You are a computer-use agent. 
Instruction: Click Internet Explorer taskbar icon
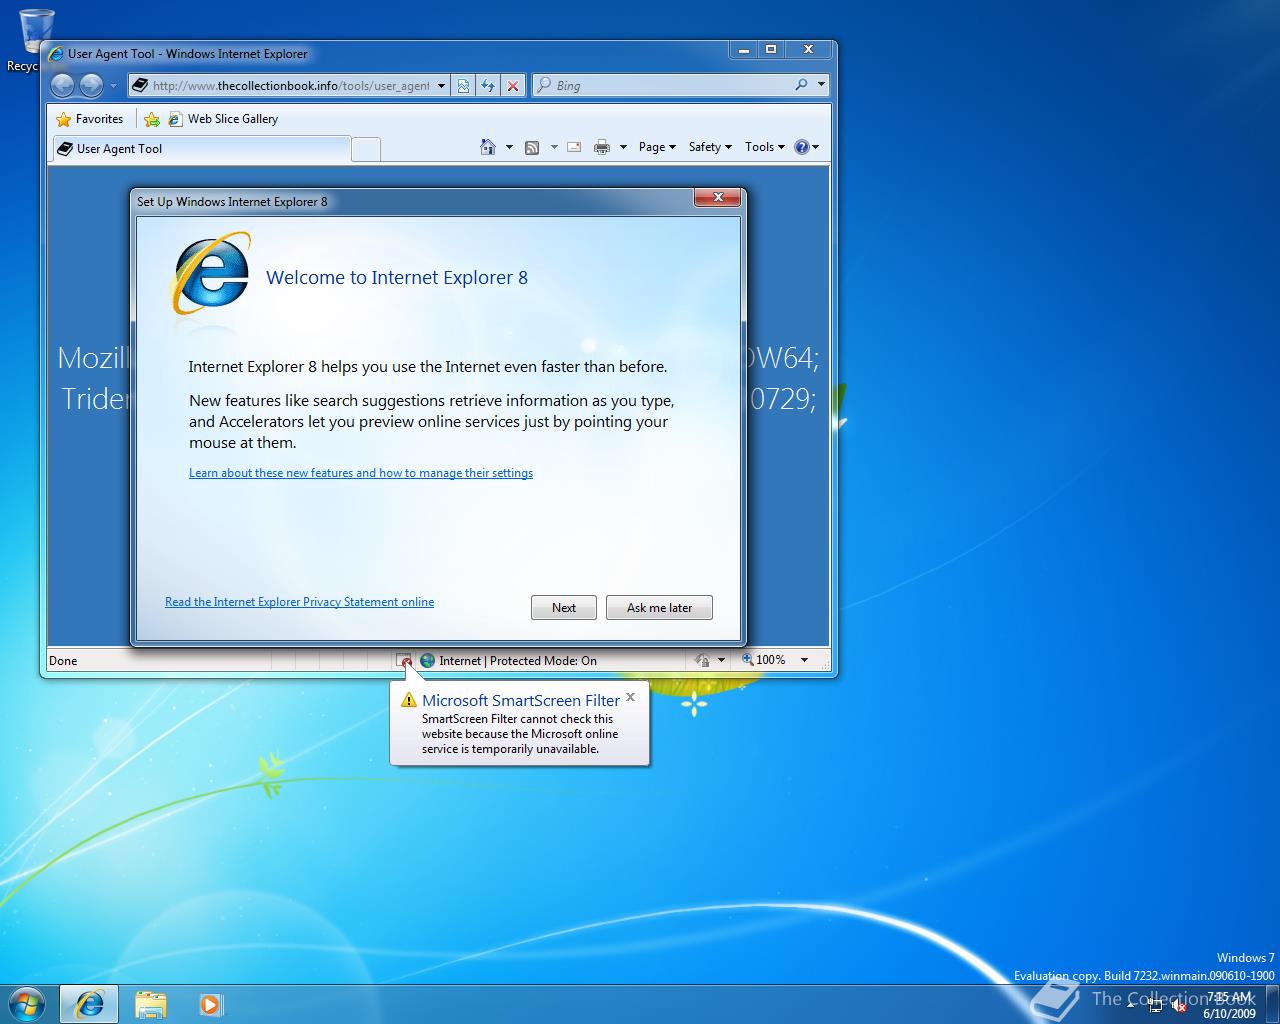(x=89, y=1004)
